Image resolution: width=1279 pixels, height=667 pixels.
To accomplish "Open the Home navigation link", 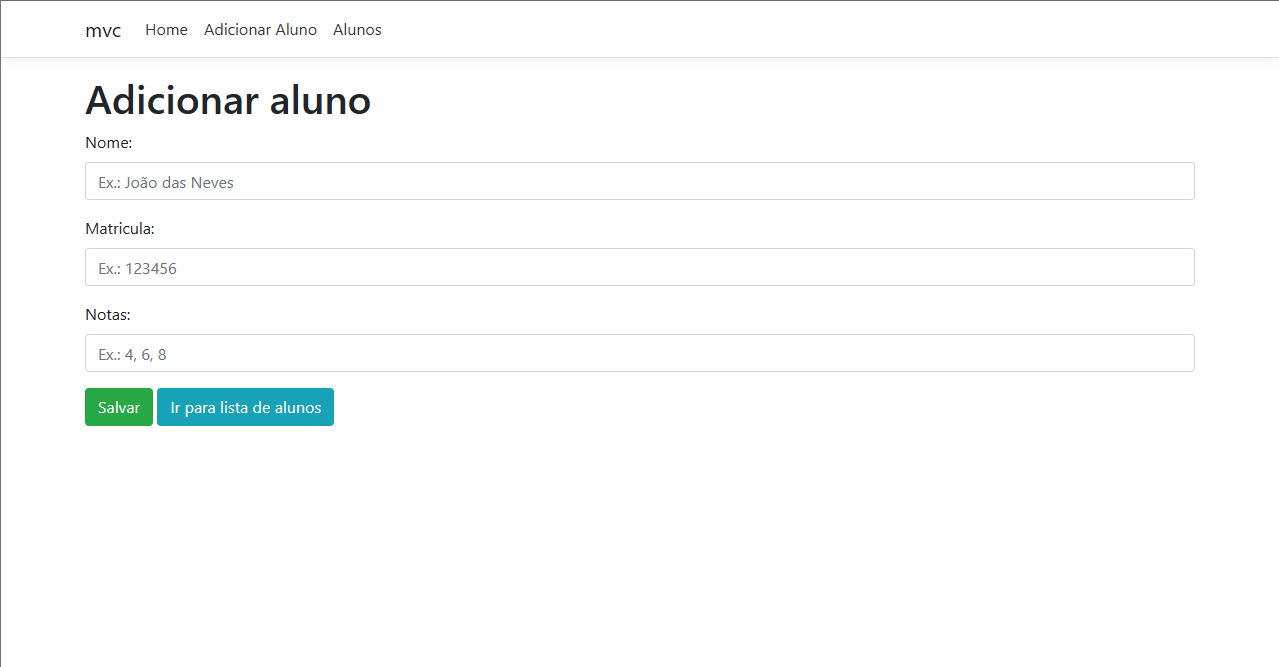I will [166, 30].
